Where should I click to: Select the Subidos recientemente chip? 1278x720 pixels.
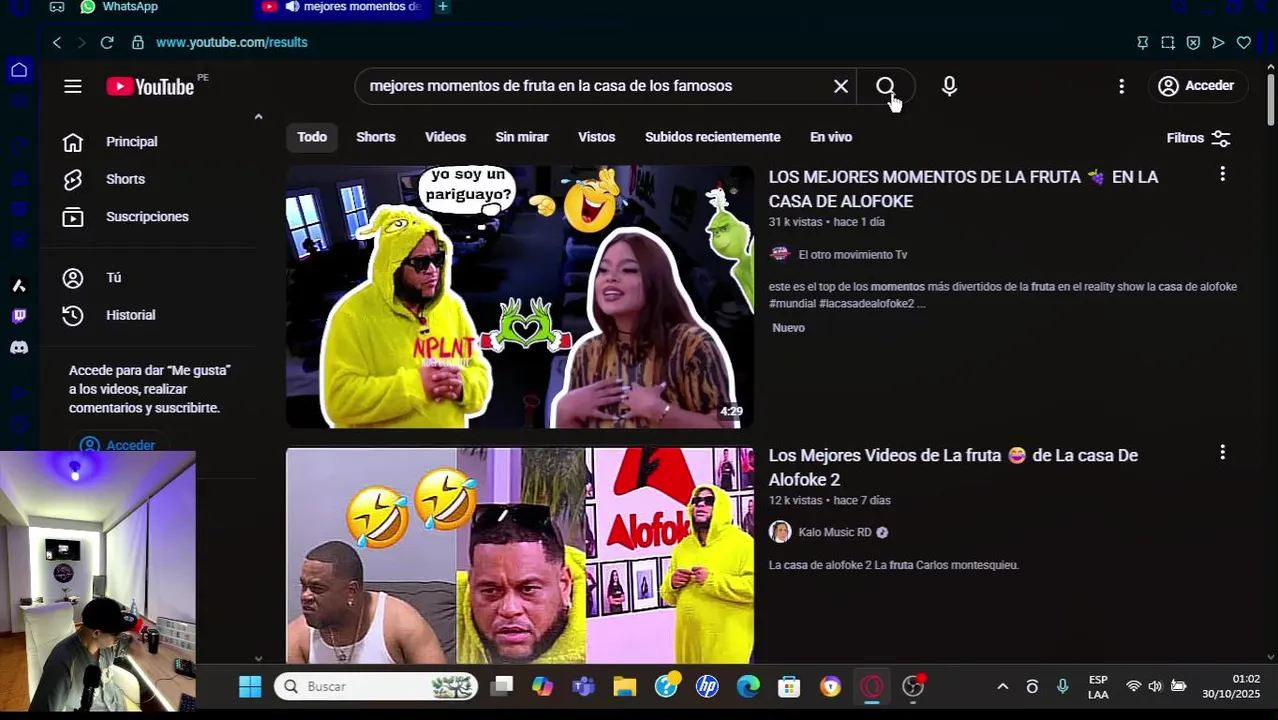click(712, 137)
